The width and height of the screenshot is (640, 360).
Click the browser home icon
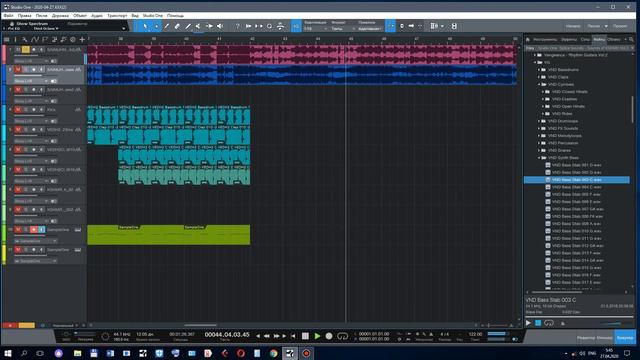click(528, 40)
